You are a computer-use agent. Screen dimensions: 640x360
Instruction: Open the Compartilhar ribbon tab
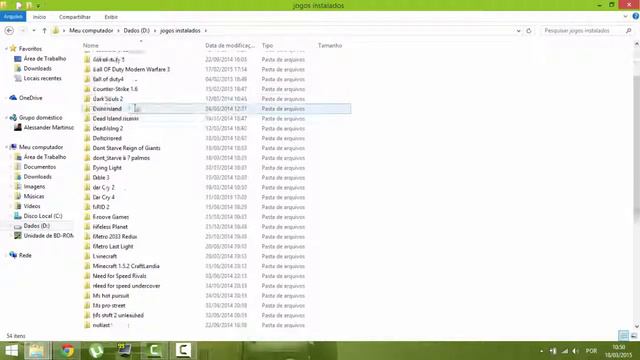coord(75,17)
